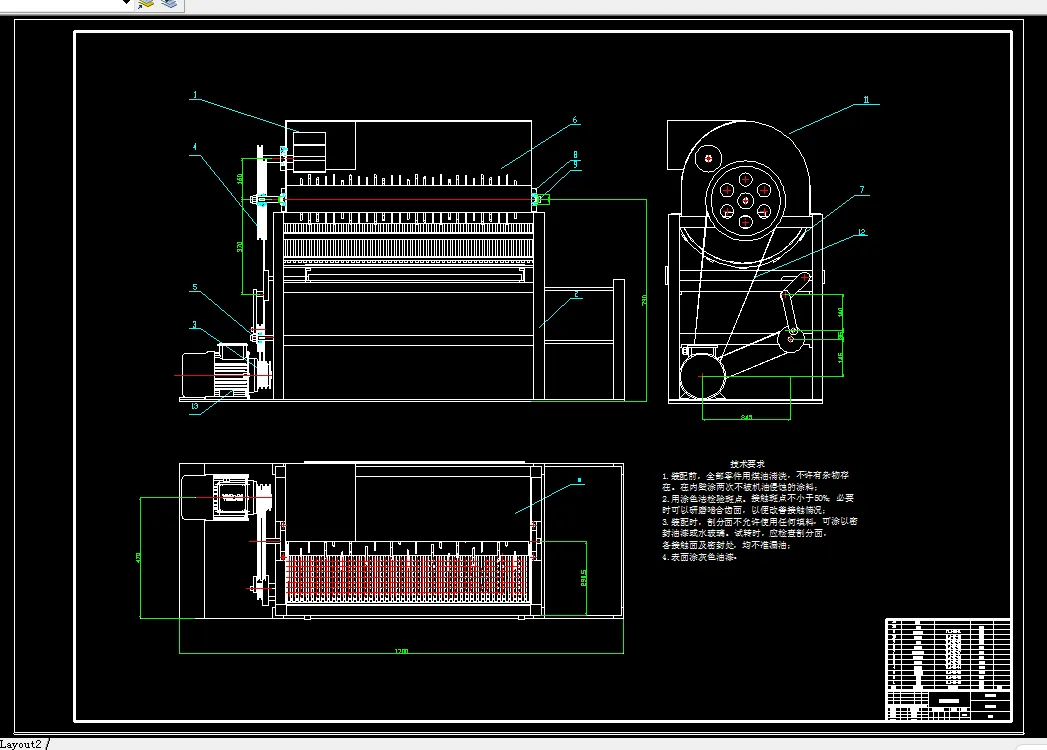Select part callout number 11
Viewport: 1047px width, 750px height.
[867, 100]
